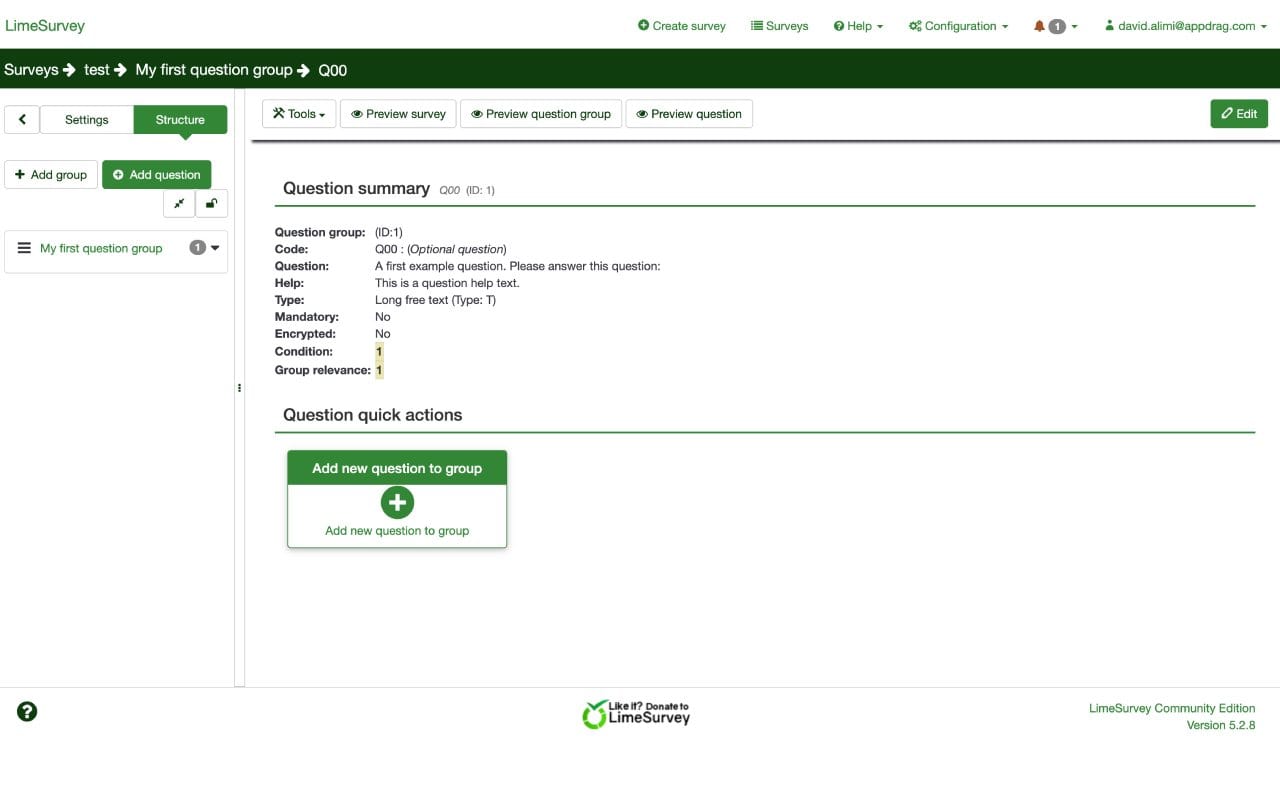Toggle collapse-all questions with the arrows icon
The width and height of the screenshot is (1280, 800).
pos(178,203)
